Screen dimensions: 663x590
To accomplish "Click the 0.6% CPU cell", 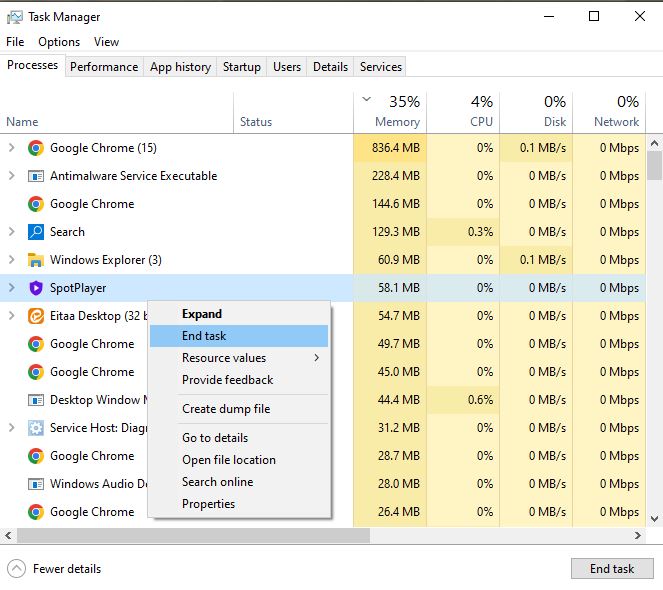I will [463, 400].
